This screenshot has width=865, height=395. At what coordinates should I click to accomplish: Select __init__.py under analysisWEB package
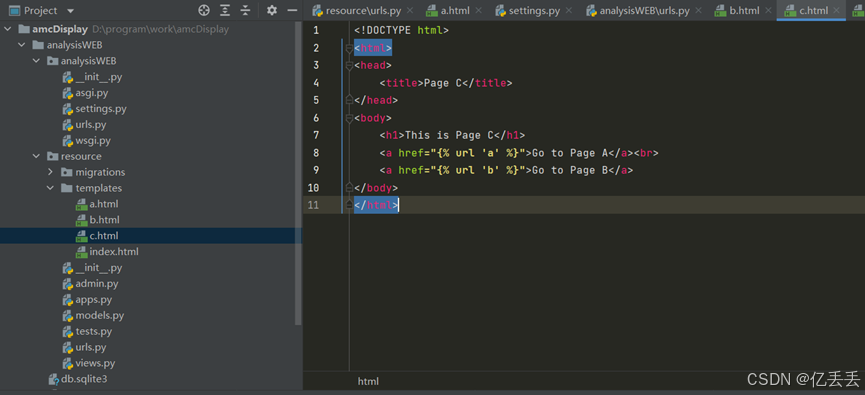click(x=99, y=77)
